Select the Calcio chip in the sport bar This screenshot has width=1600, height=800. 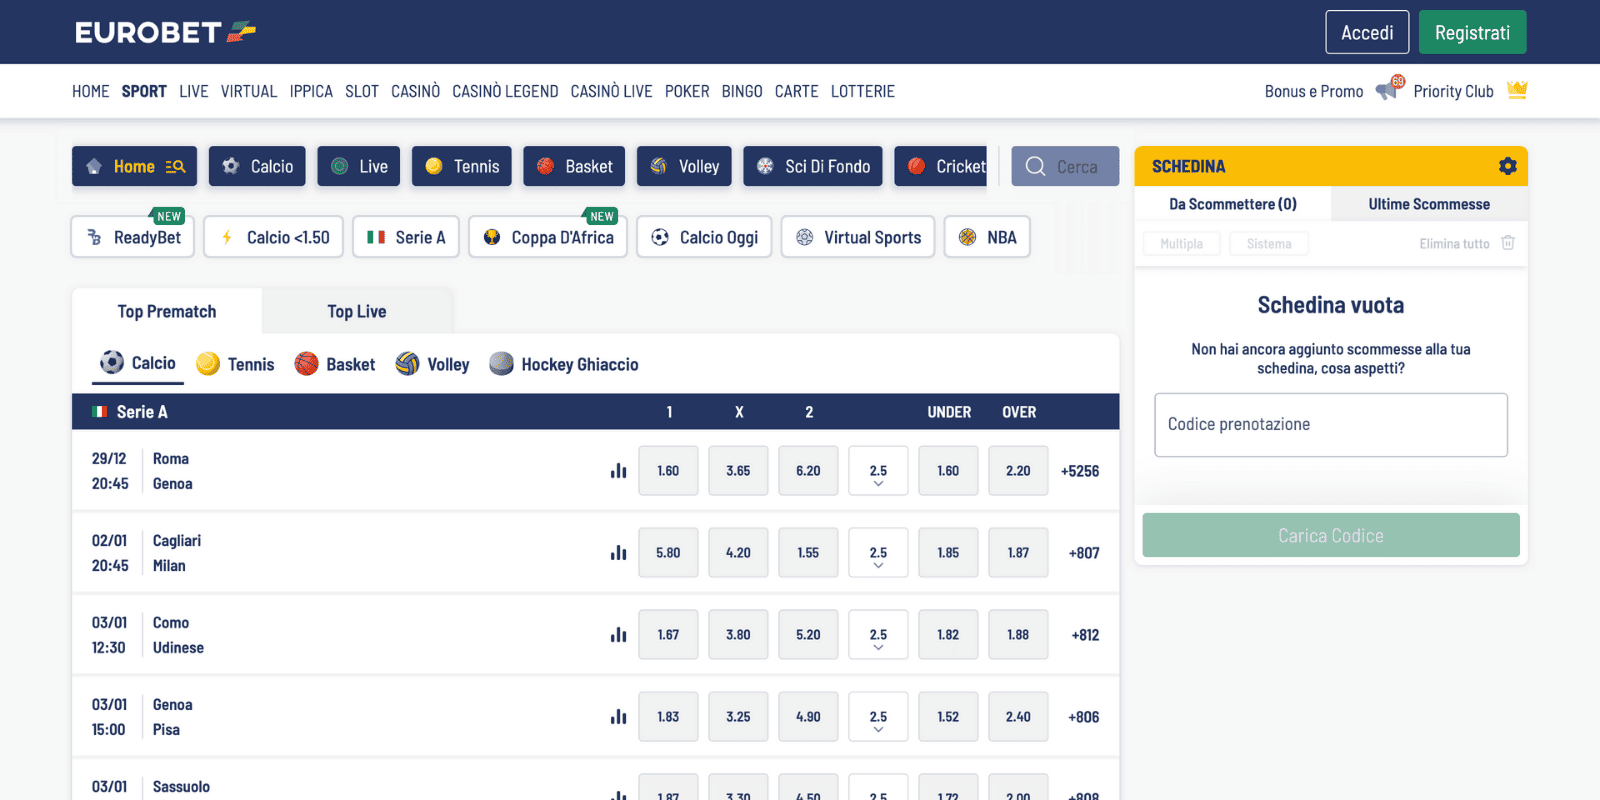tap(257, 166)
